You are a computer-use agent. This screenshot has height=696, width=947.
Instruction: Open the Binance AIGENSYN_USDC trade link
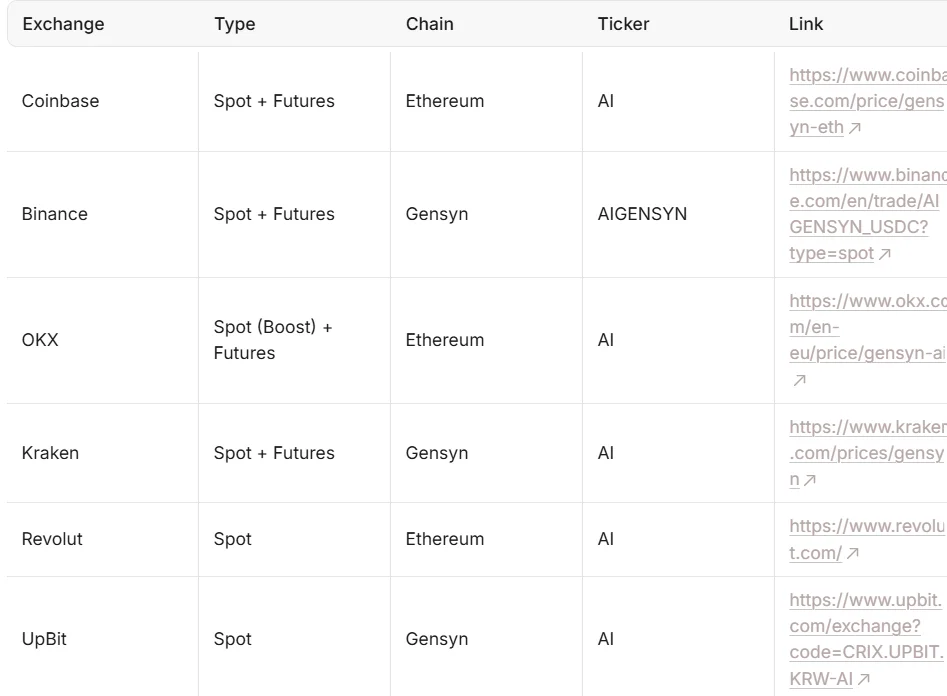pyautogui.click(x=868, y=214)
